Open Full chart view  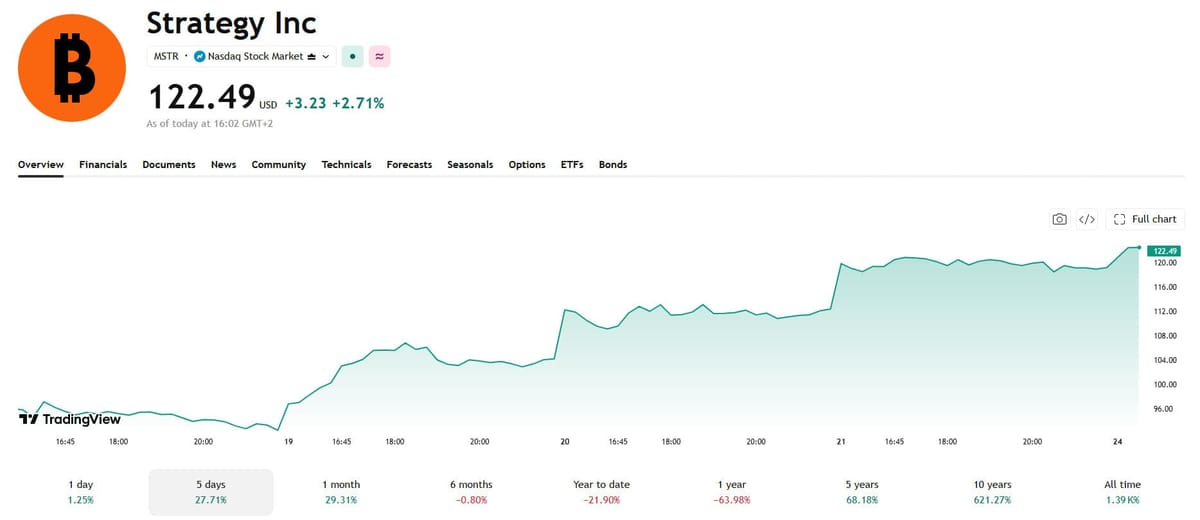coord(1144,219)
